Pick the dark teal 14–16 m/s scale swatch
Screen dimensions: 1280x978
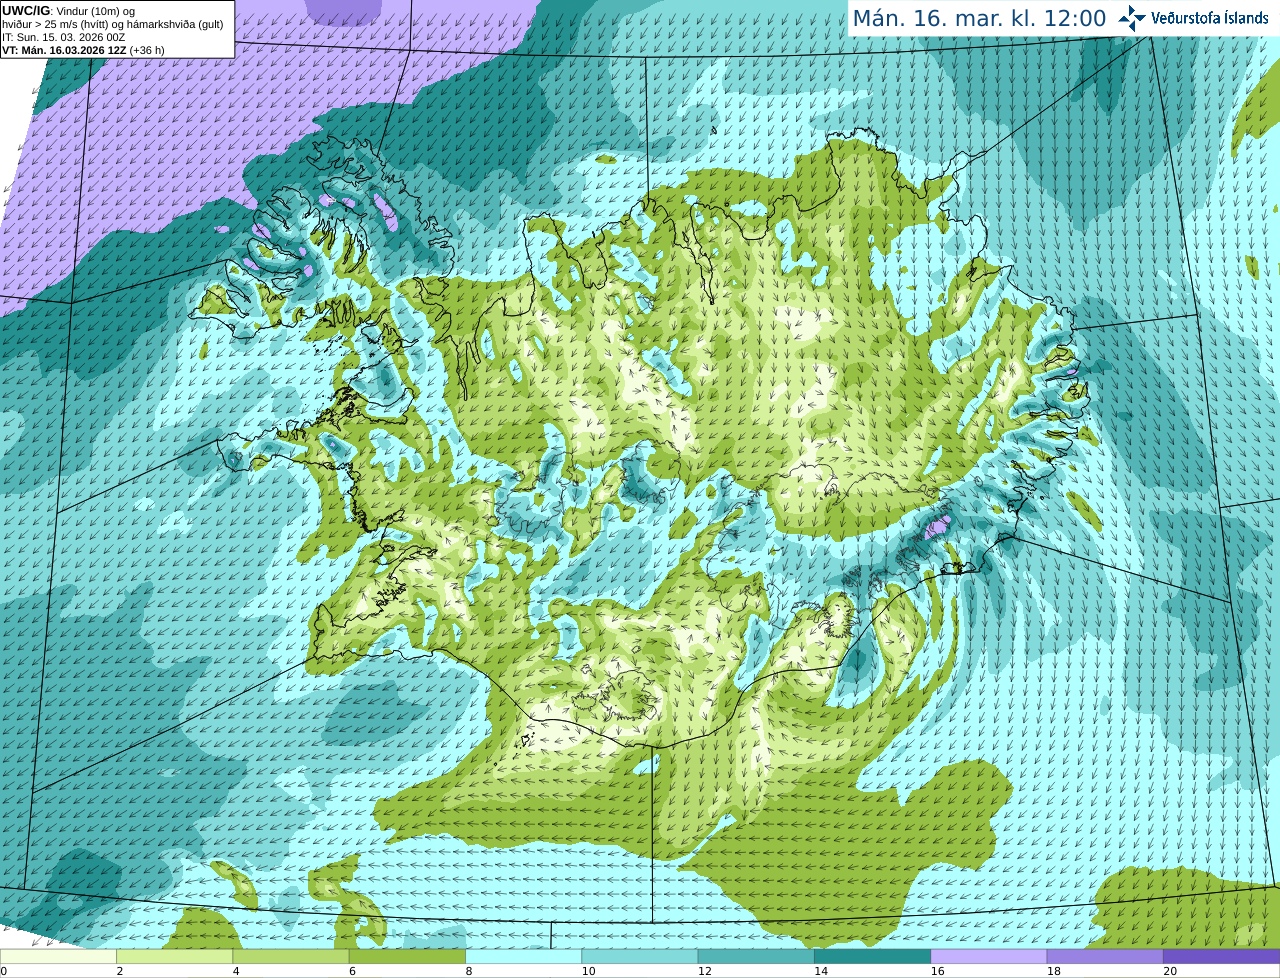(872, 957)
